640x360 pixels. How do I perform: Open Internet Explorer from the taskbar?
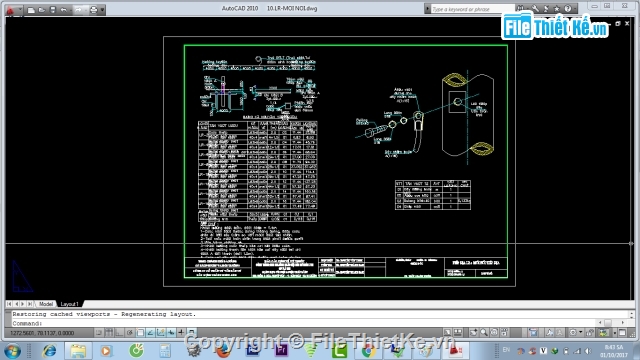coord(49,351)
